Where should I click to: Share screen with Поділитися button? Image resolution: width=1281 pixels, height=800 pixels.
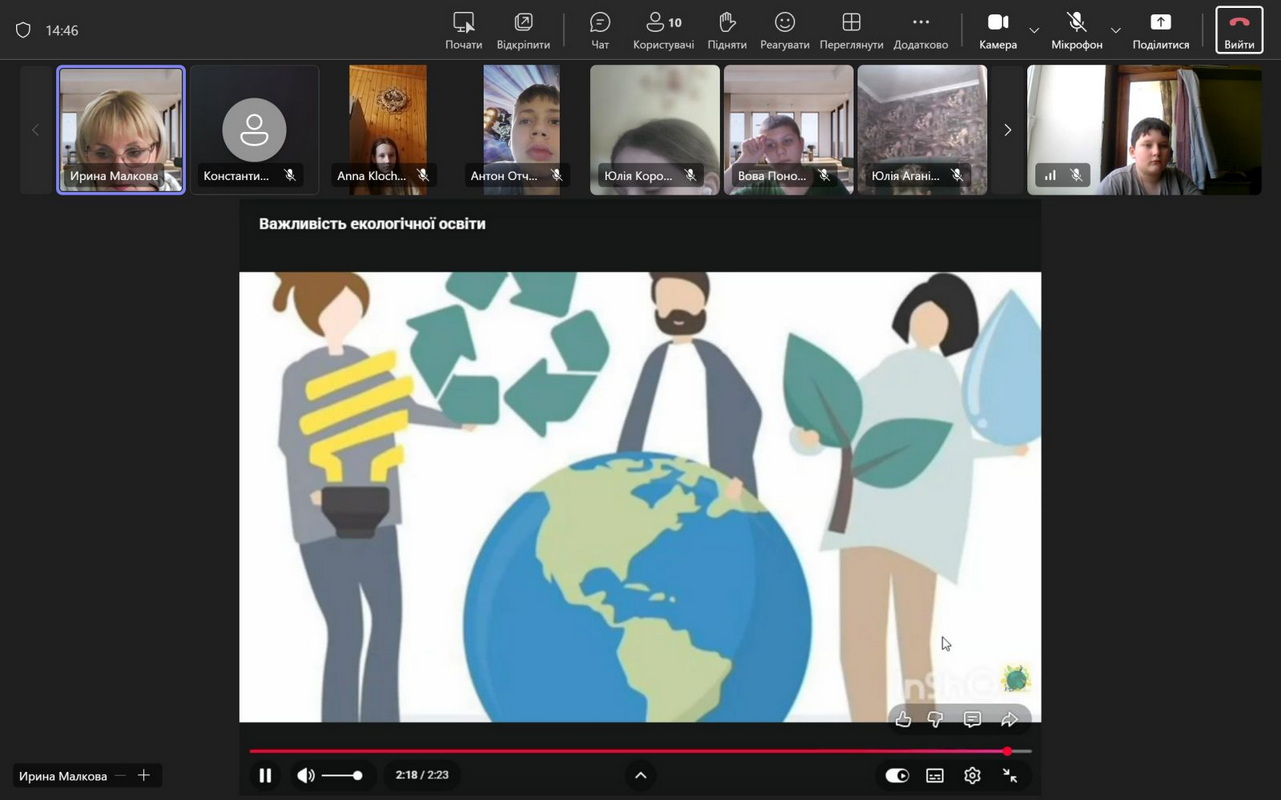point(1160,30)
